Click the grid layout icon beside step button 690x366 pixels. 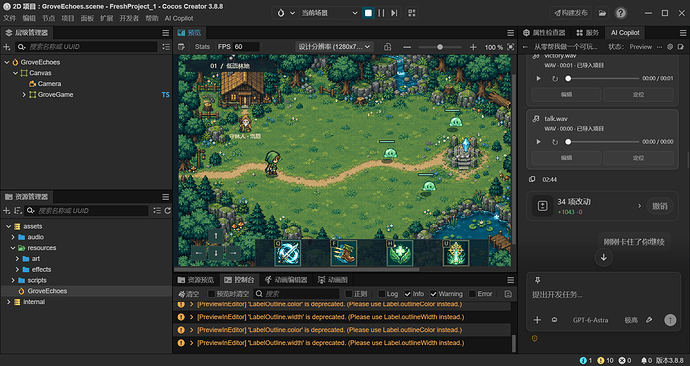point(411,13)
